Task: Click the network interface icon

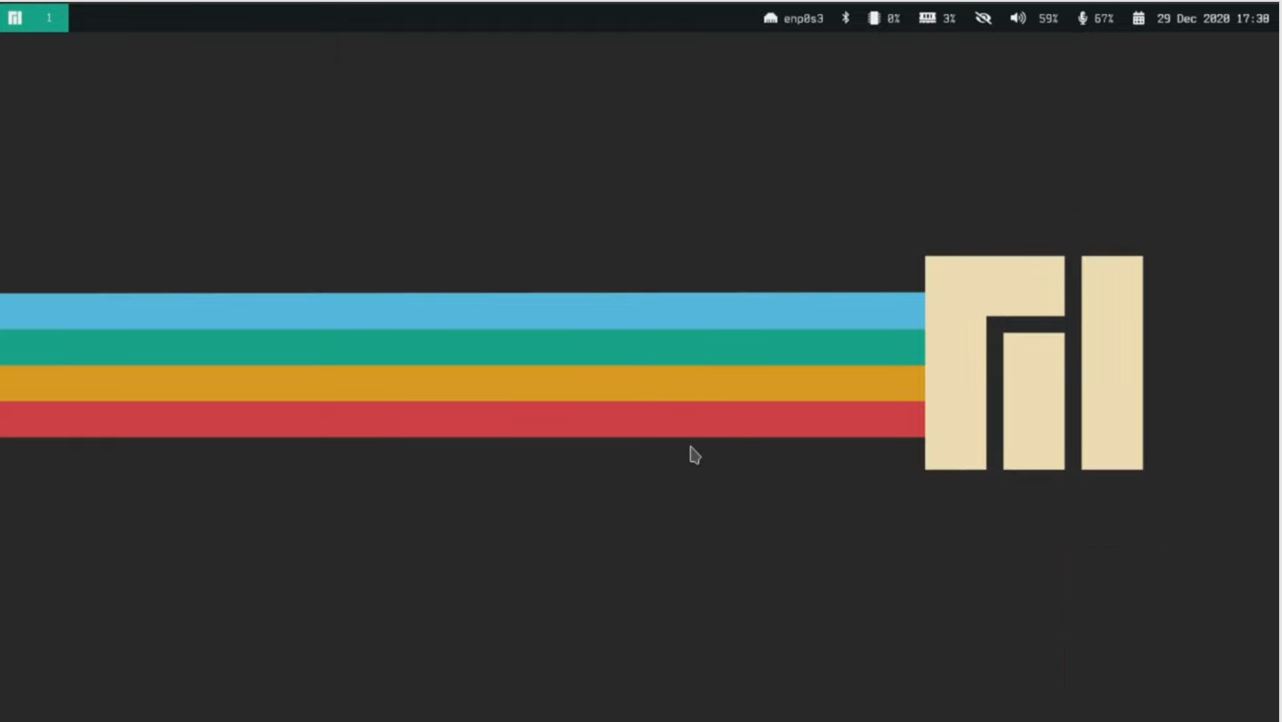Action: [770, 18]
